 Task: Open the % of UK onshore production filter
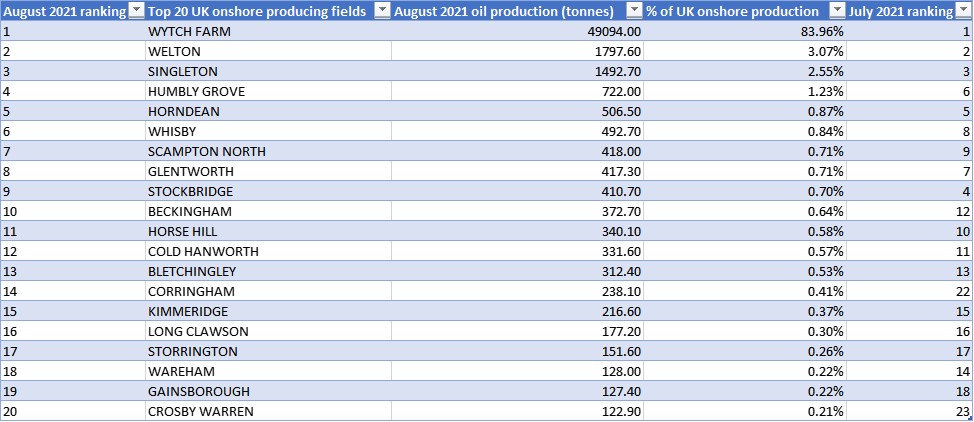tap(836, 11)
